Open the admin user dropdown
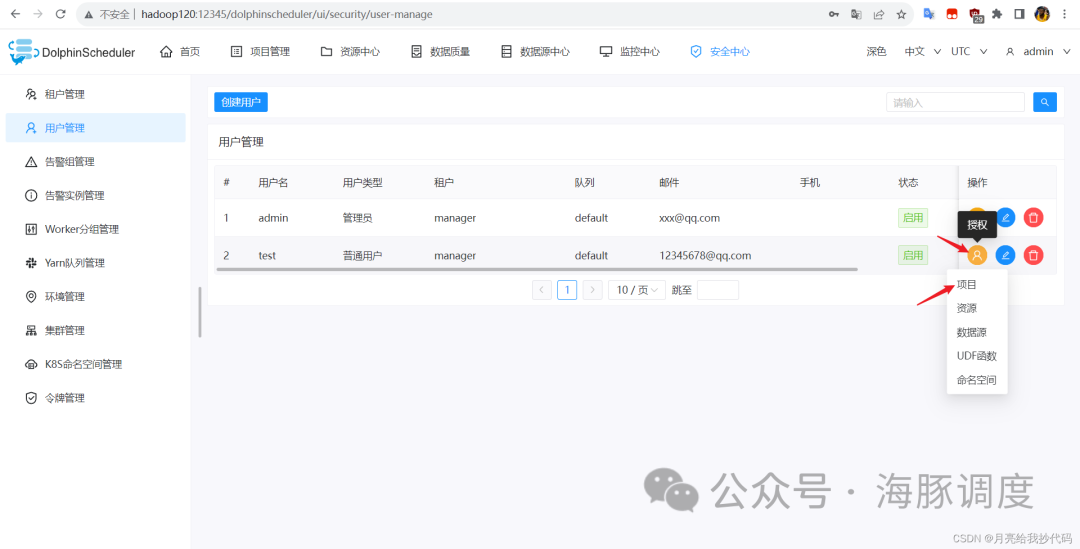1080x549 pixels. 1038,52
